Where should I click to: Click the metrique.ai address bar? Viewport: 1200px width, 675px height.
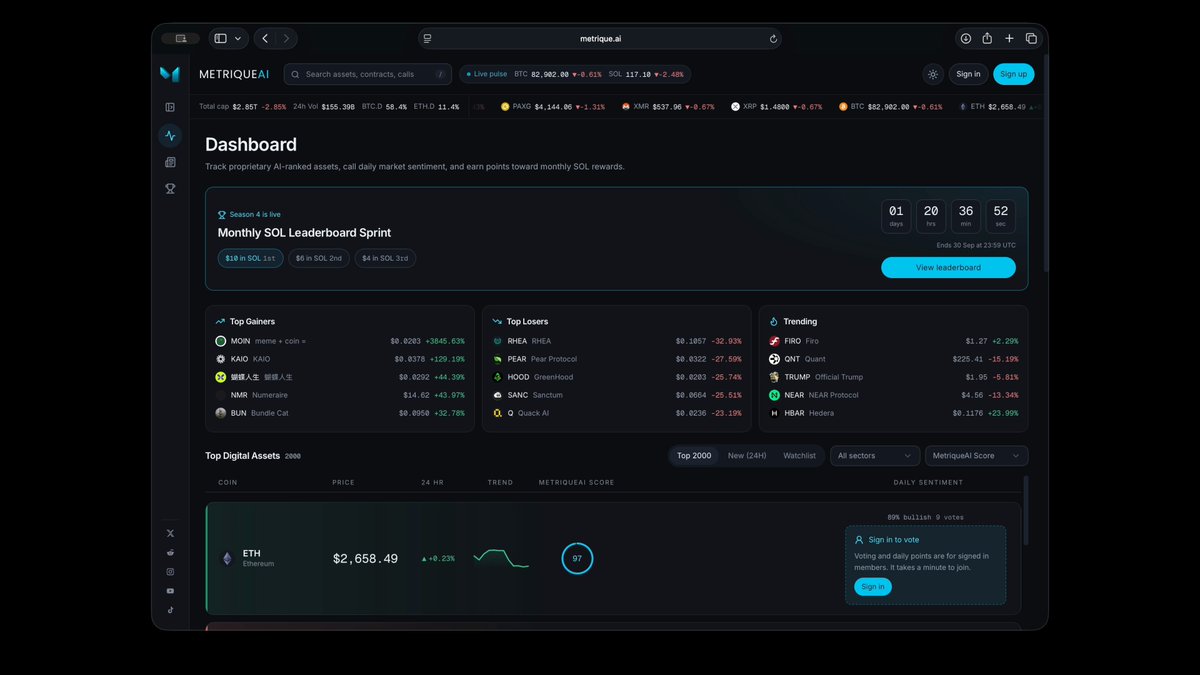click(600, 39)
